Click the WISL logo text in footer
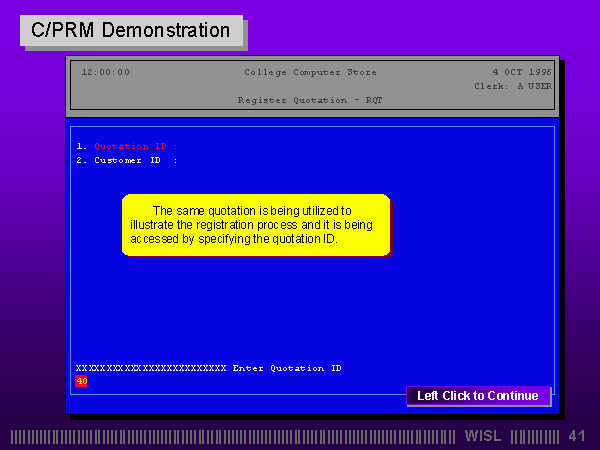 (484, 436)
